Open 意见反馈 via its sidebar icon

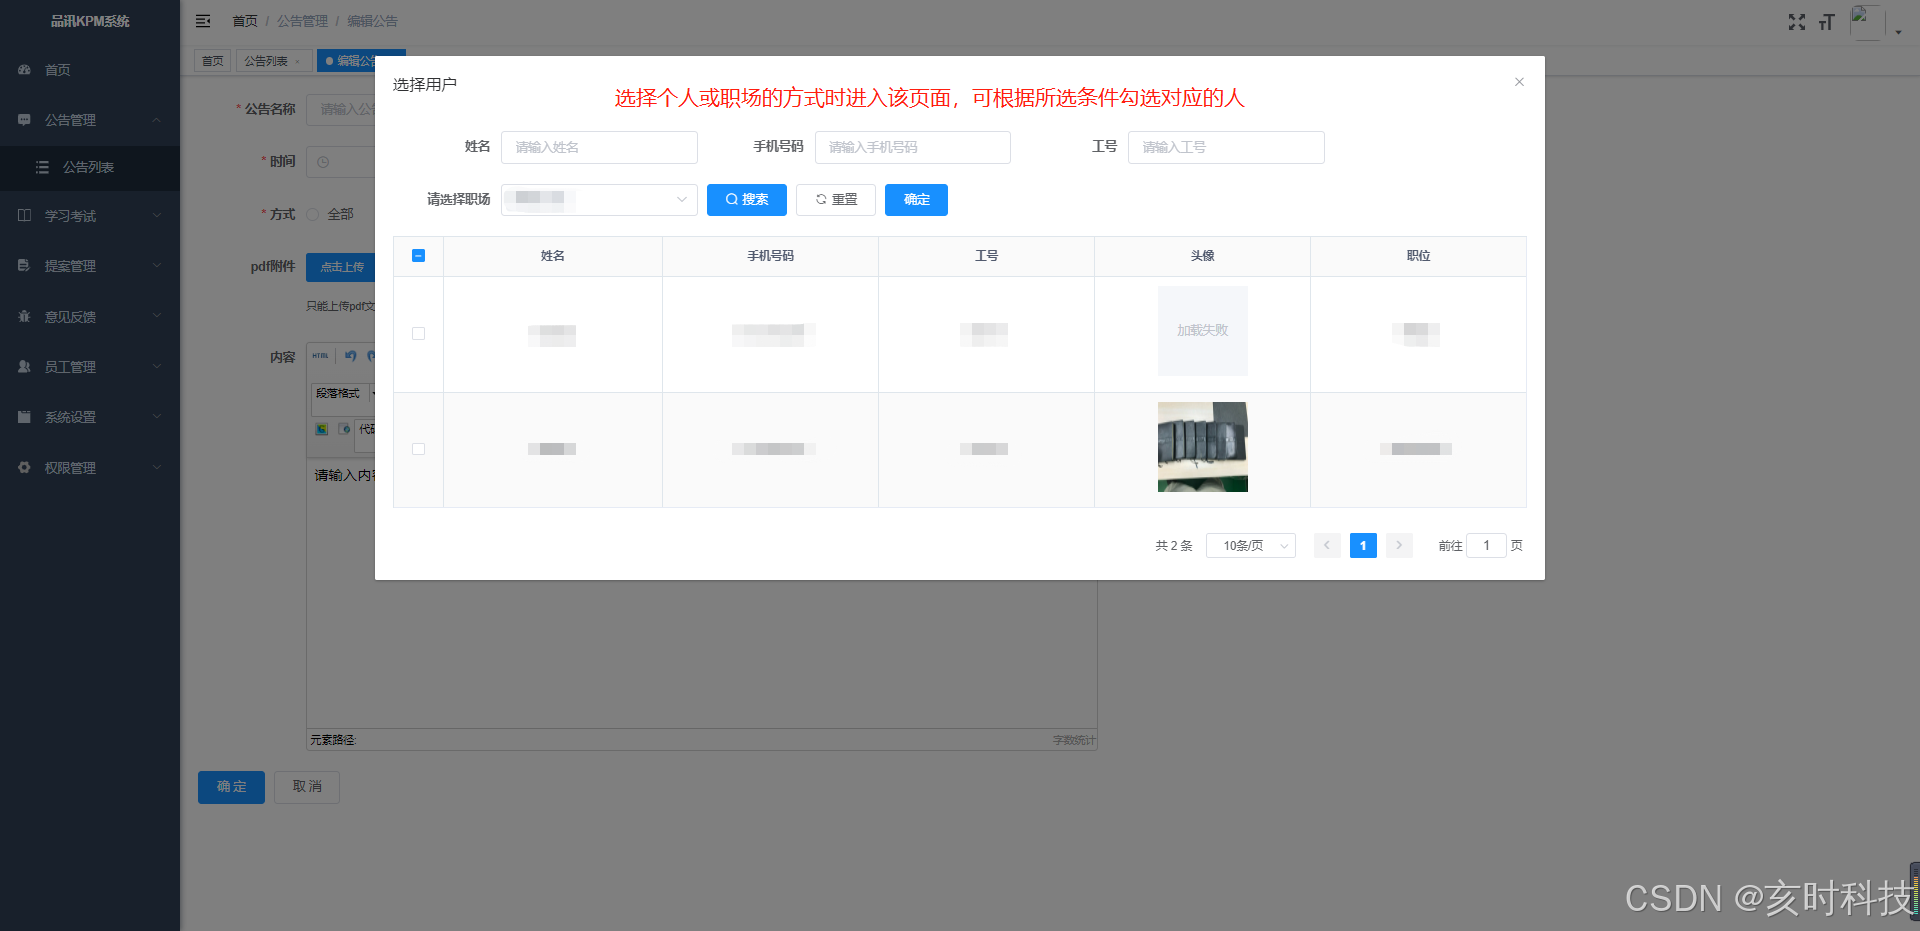pyautogui.click(x=24, y=316)
